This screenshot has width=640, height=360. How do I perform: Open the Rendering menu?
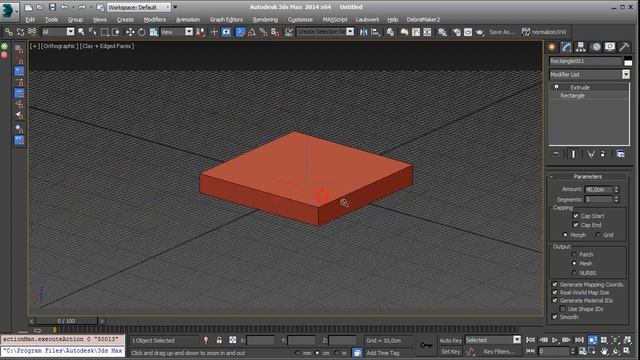265,20
